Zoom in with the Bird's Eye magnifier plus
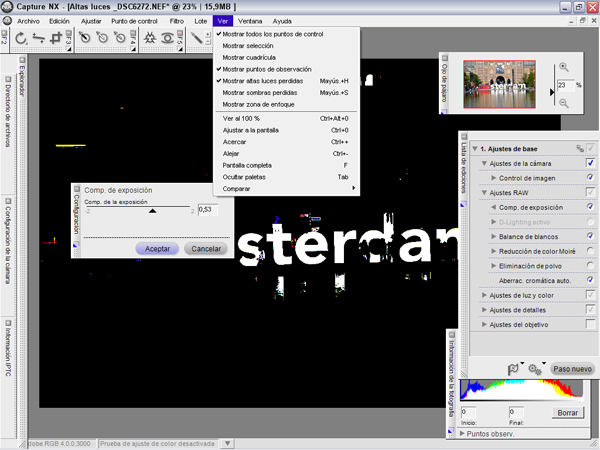The height and width of the screenshot is (450, 600). (x=563, y=68)
